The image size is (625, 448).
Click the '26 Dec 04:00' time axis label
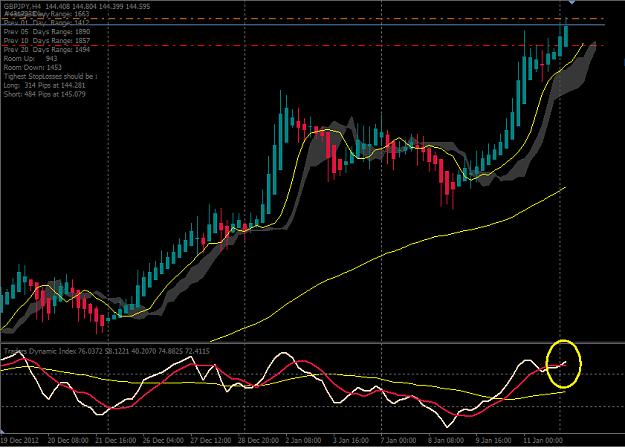[163, 440]
